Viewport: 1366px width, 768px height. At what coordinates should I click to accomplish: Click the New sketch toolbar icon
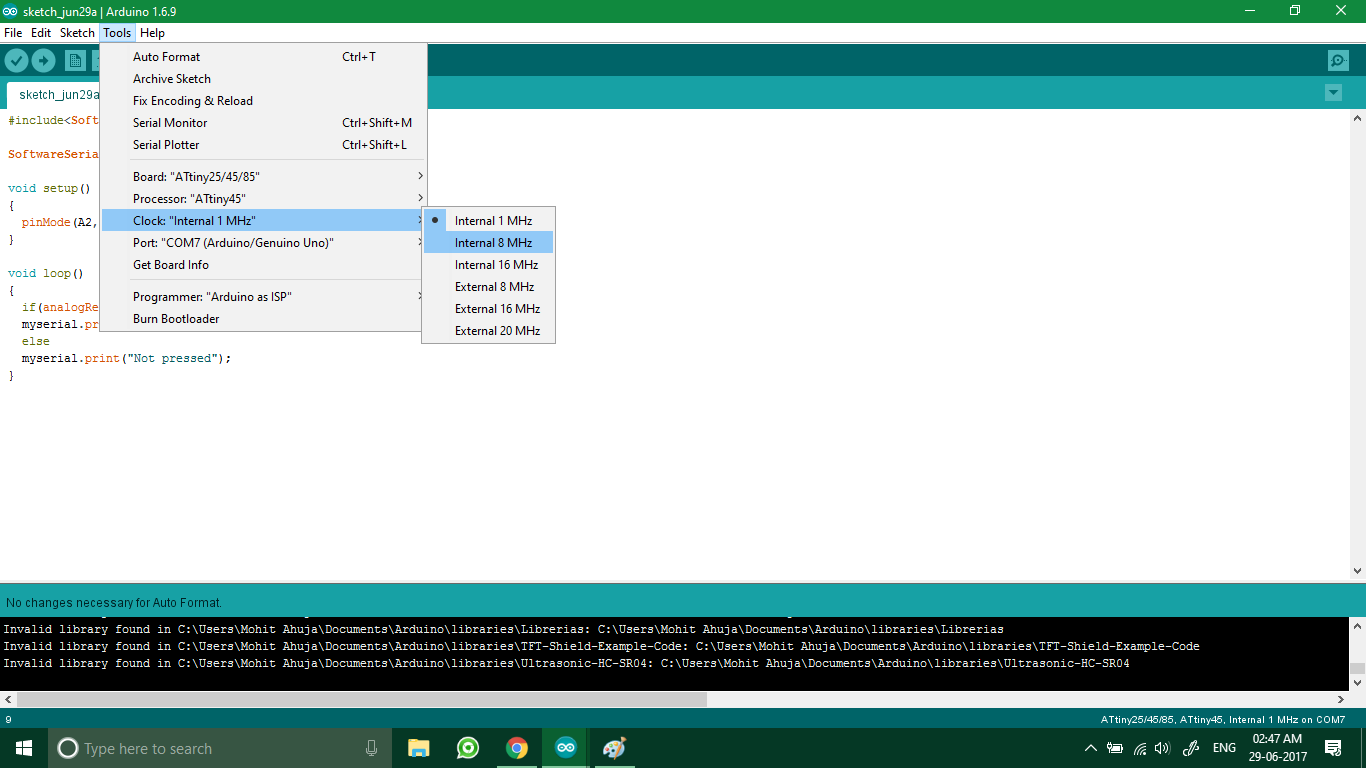click(x=75, y=61)
